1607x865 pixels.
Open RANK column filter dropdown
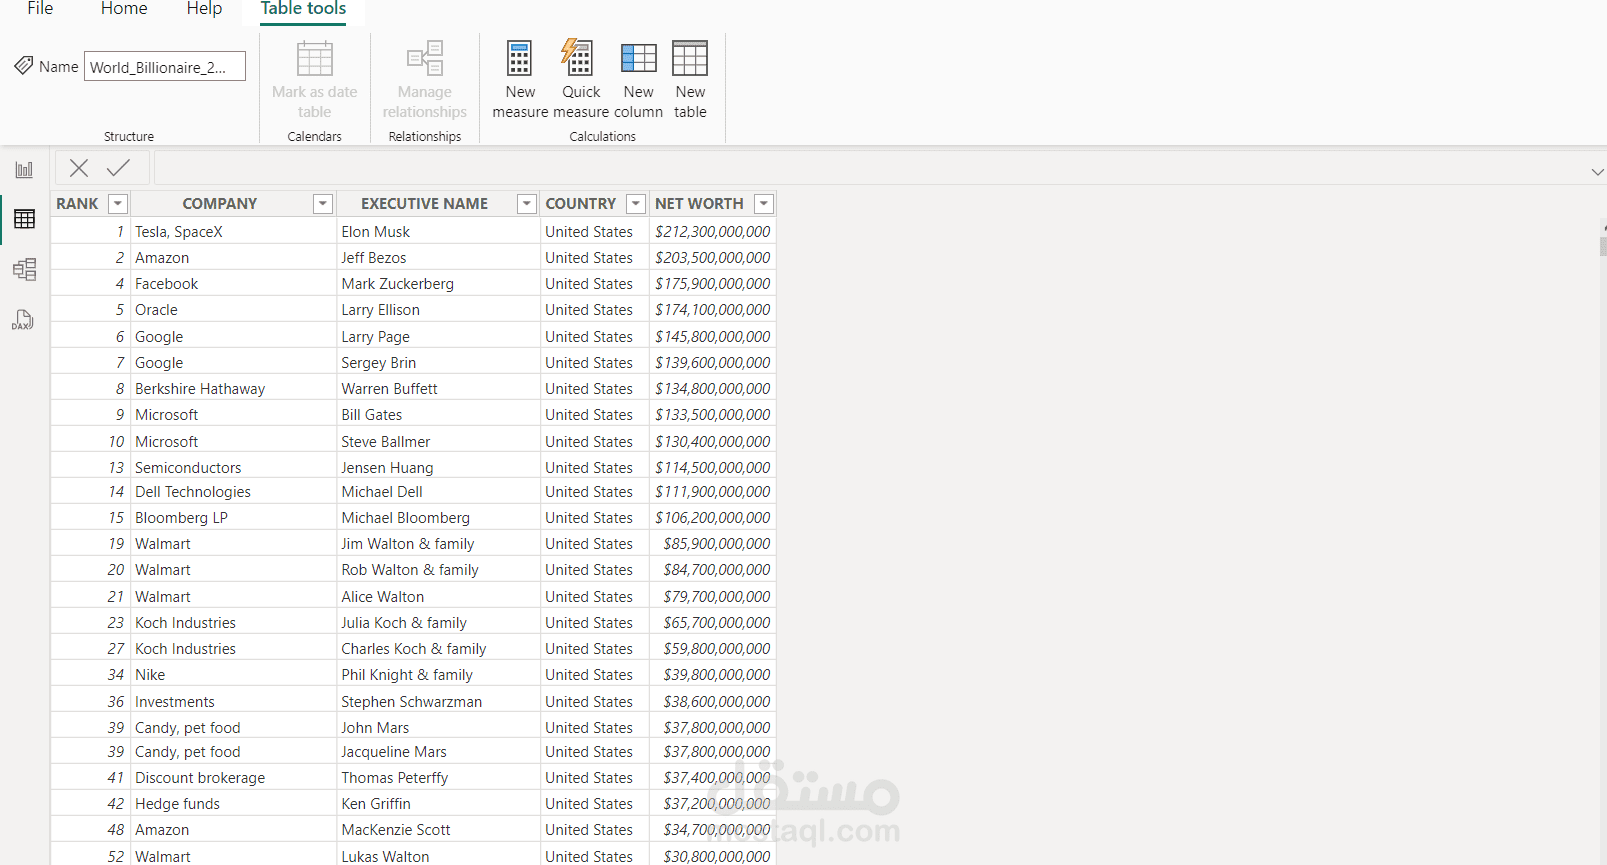click(x=118, y=204)
